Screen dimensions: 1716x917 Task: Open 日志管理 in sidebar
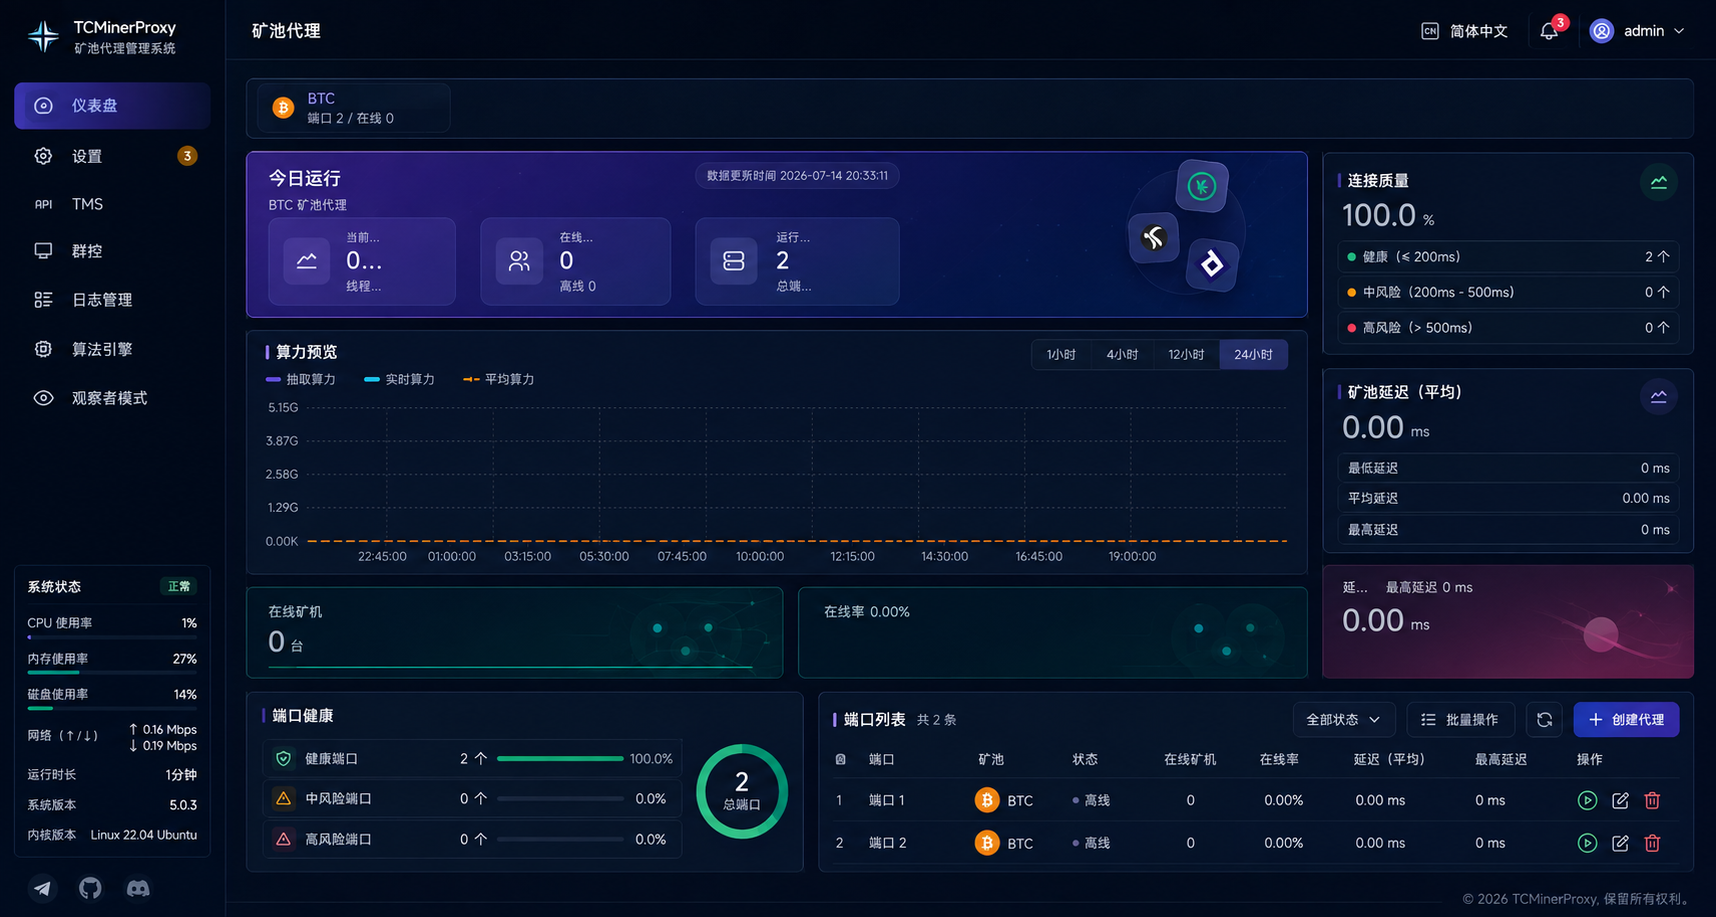click(112, 300)
